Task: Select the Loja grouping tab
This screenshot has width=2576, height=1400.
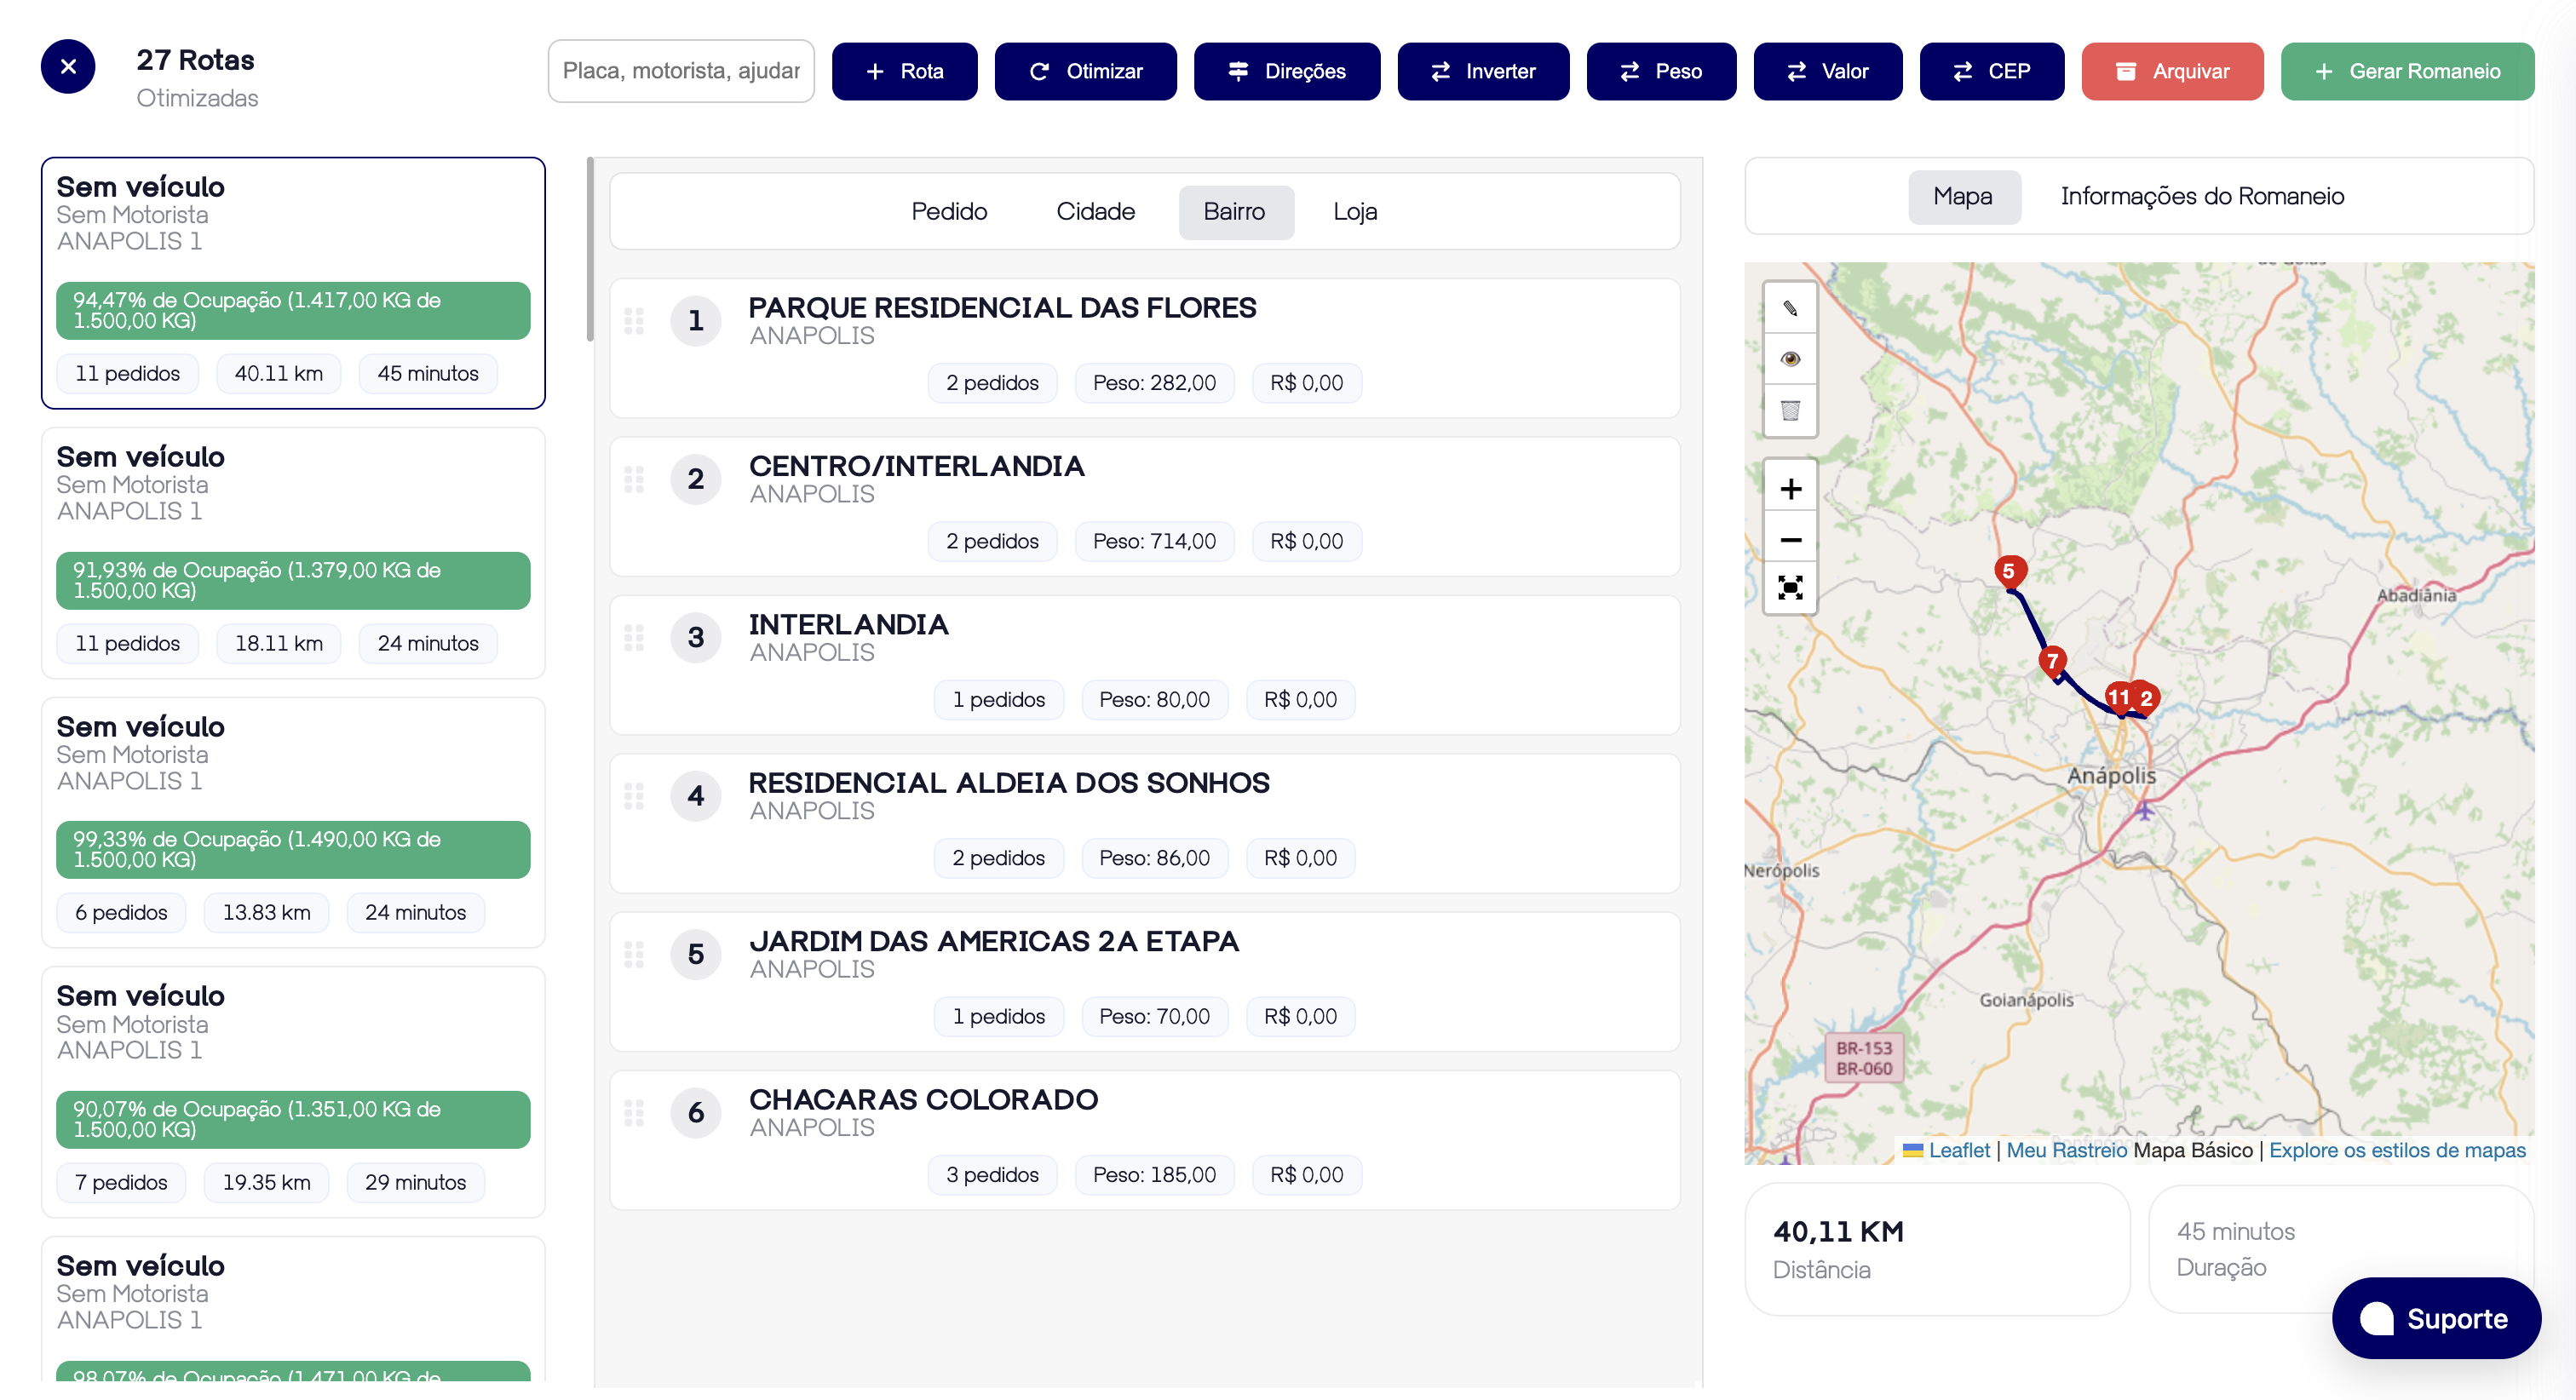Action: 1354,212
